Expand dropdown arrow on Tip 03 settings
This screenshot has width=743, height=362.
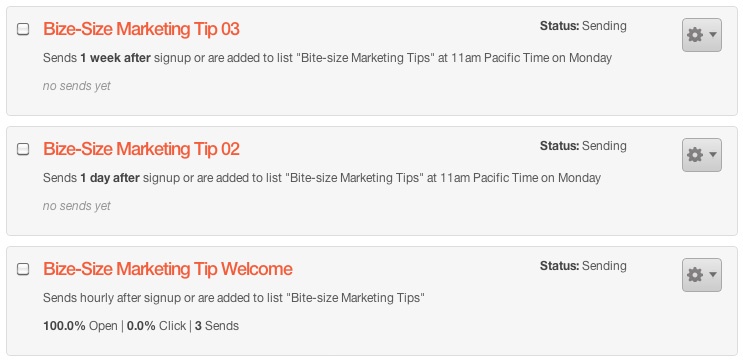click(713, 35)
